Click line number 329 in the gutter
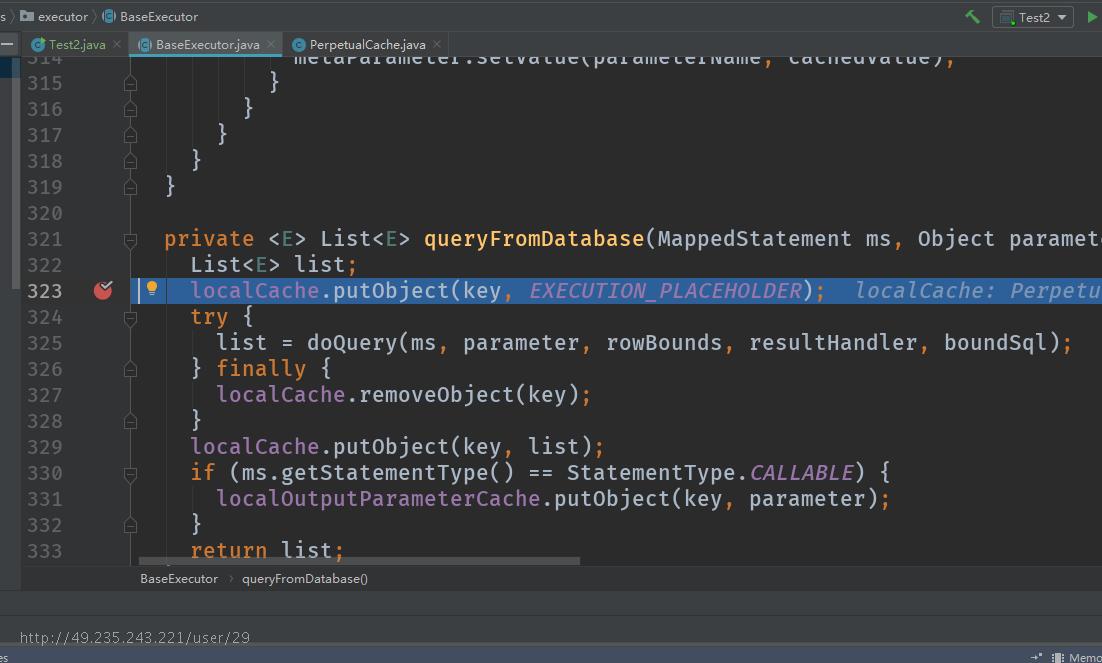The width and height of the screenshot is (1102, 663). click(x=45, y=447)
